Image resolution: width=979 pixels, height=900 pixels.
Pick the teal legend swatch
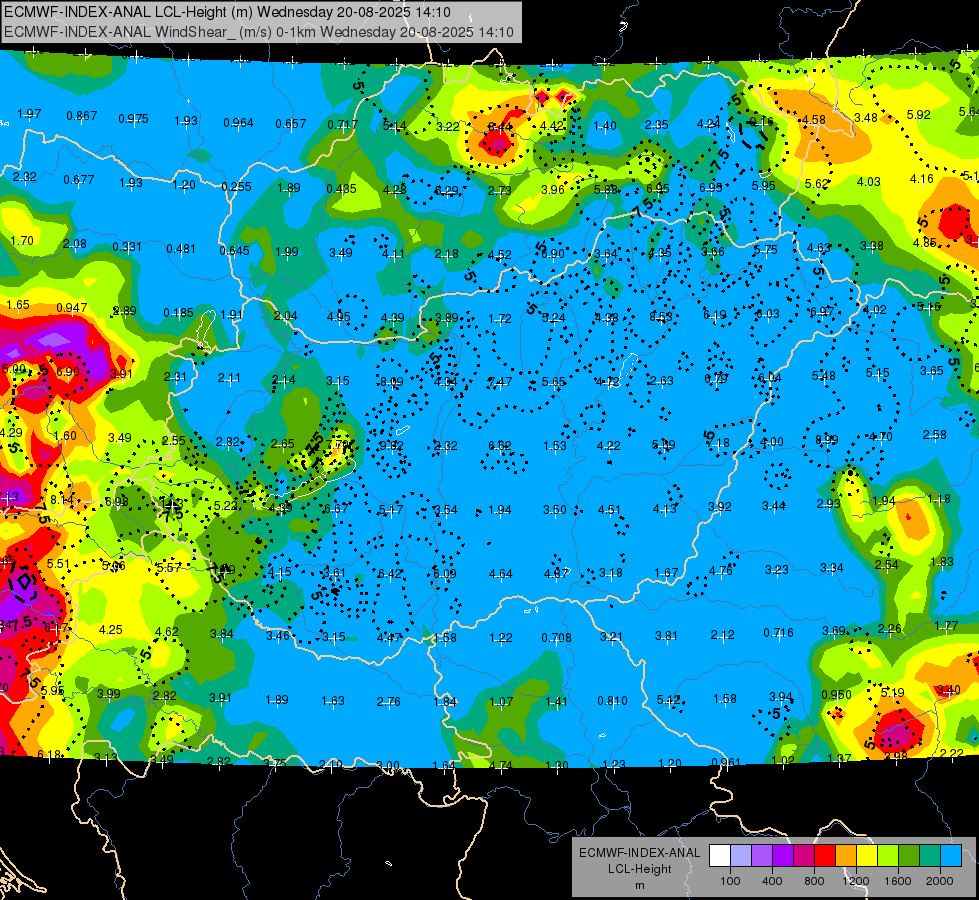point(929,856)
